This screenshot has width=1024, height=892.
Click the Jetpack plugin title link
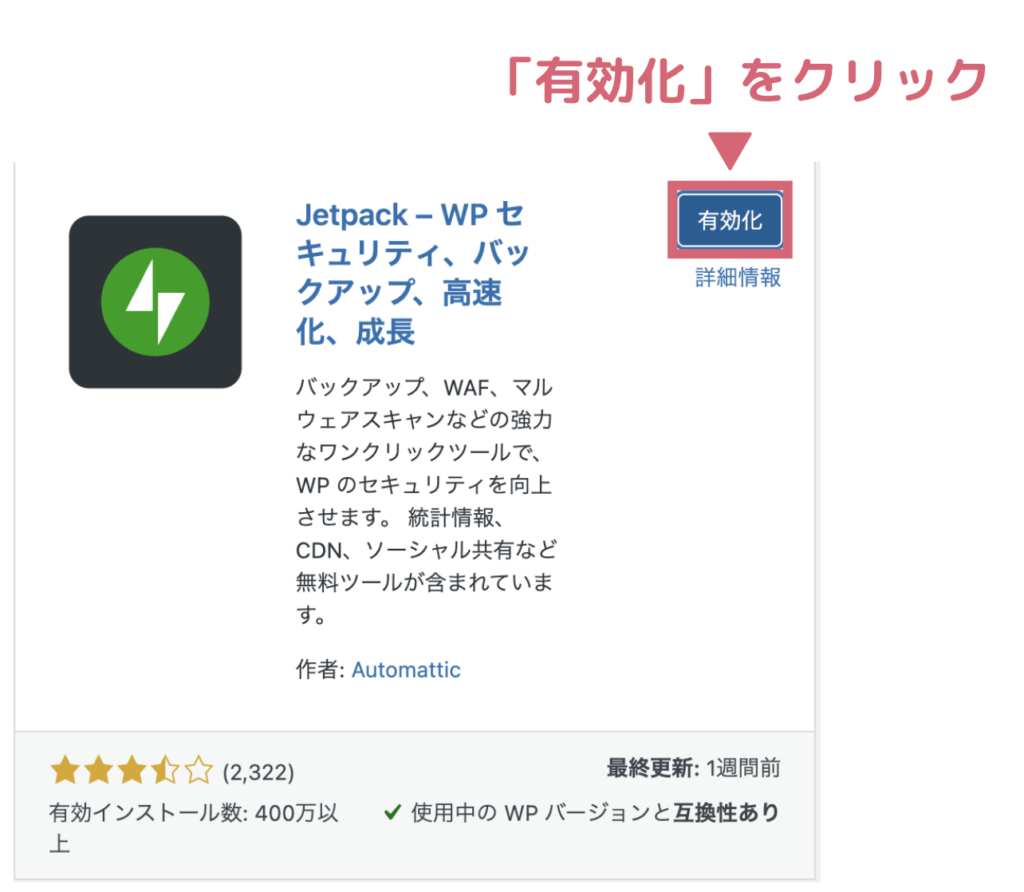tap(412, 273)
